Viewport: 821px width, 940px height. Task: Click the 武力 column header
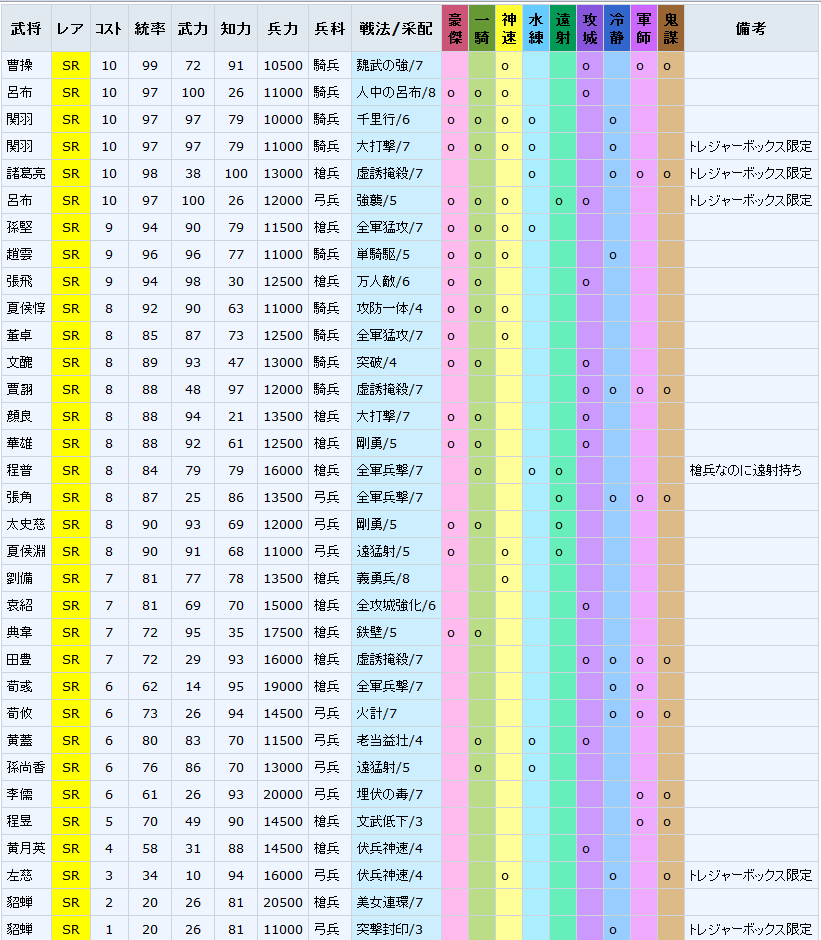193,28
